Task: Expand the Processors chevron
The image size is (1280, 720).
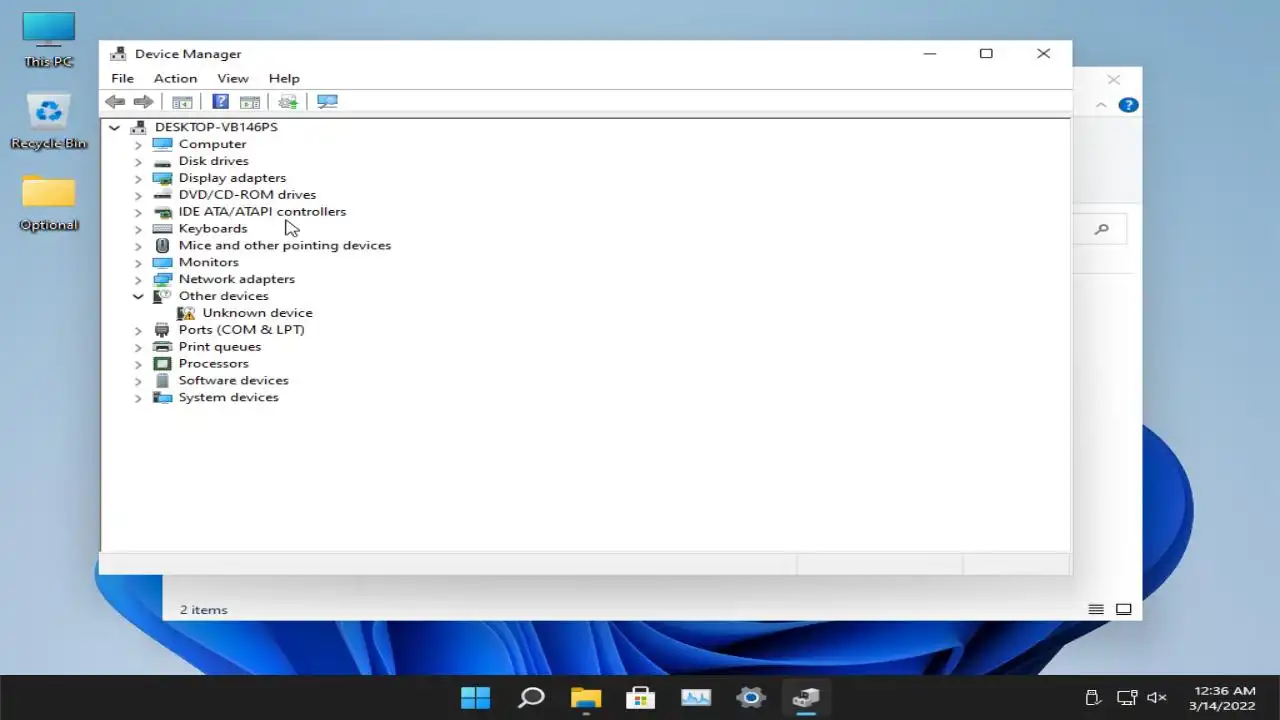Action: pyautogui.click(x=138, y=364)
